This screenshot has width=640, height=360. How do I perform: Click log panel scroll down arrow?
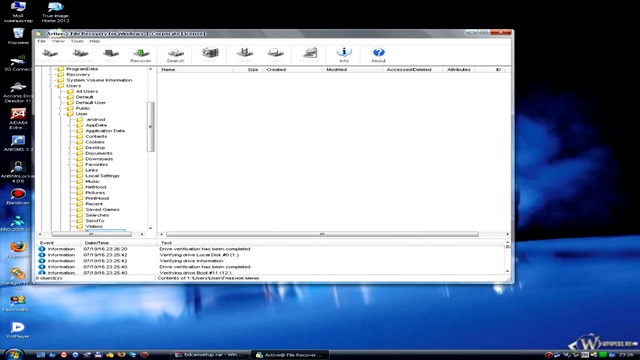[x=507, y=271]
